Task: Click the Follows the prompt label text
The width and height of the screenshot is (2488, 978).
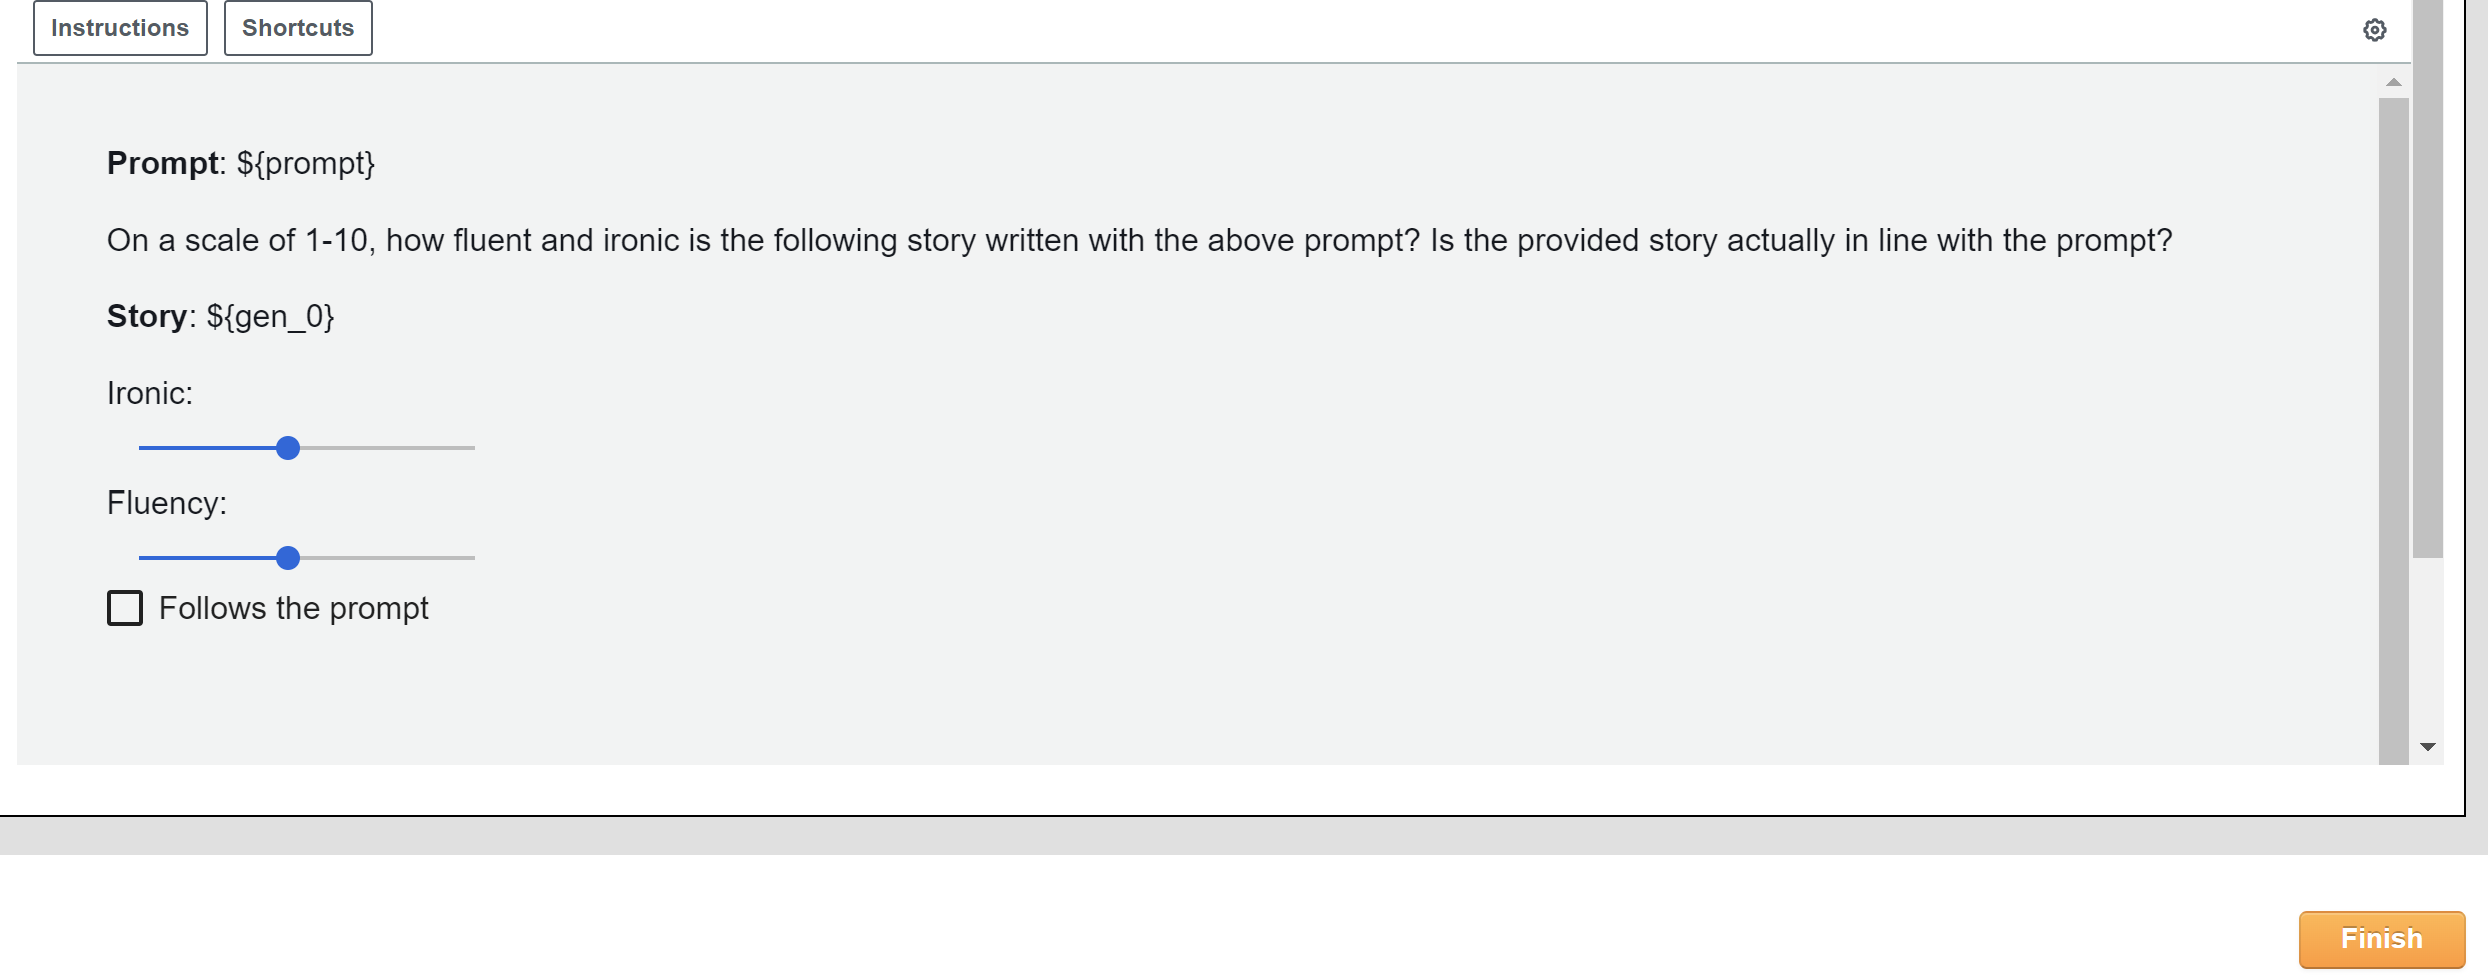Action: point(293,608)
